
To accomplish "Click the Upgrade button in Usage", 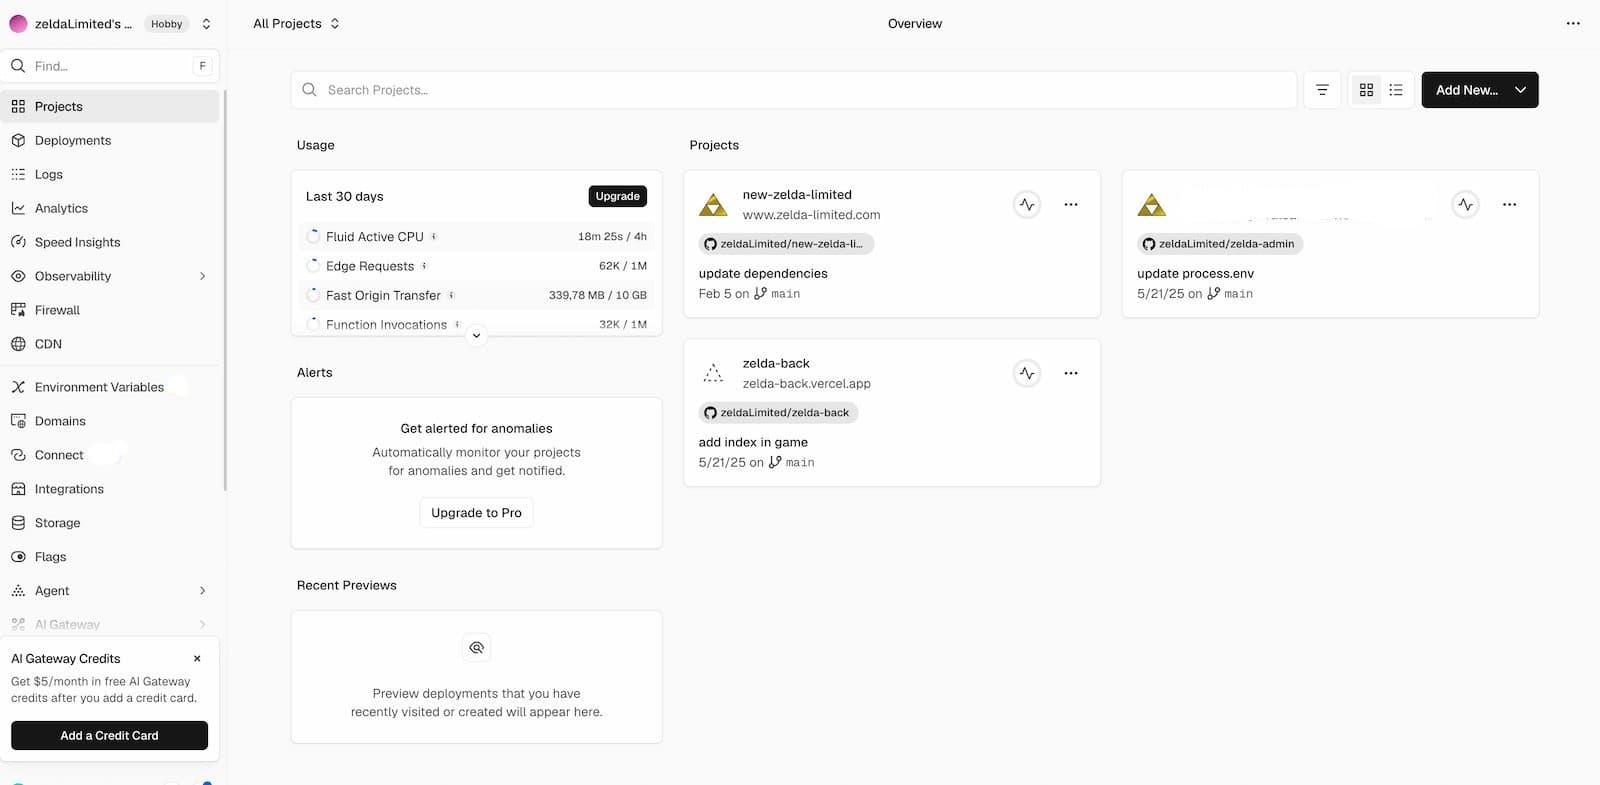I will (x=617, y=196).
